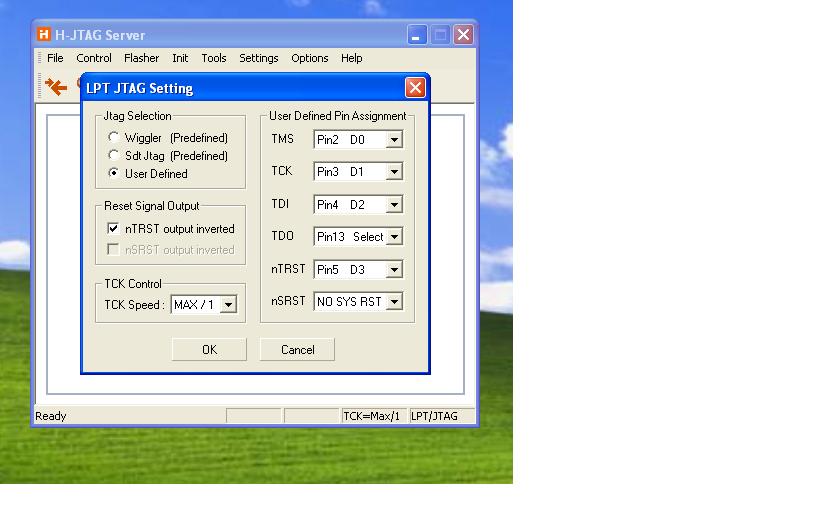Open the Options menu
Viewport: 840px width, 525px height.
coord(310,58)
